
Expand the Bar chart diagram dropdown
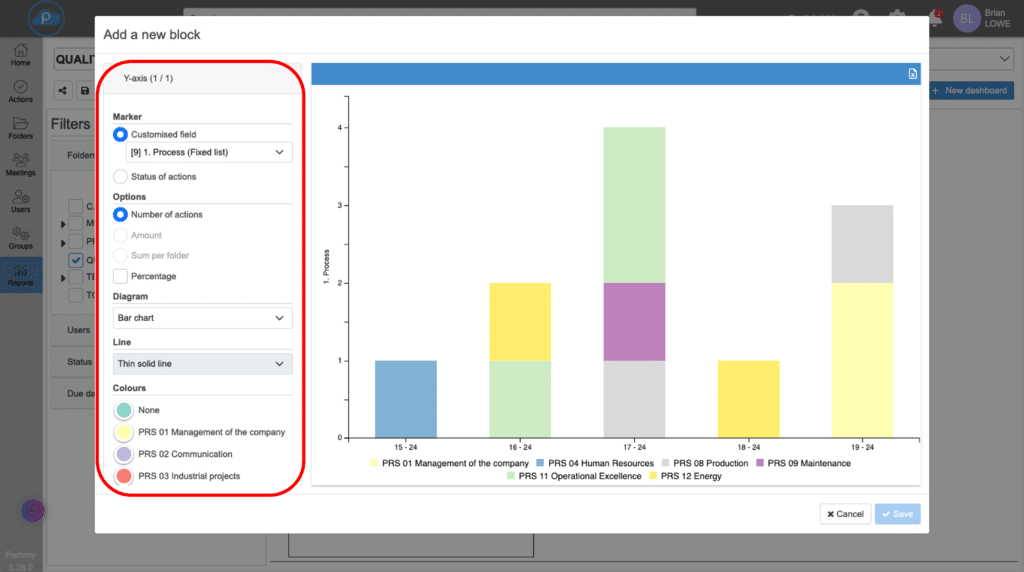pos(203,318)
